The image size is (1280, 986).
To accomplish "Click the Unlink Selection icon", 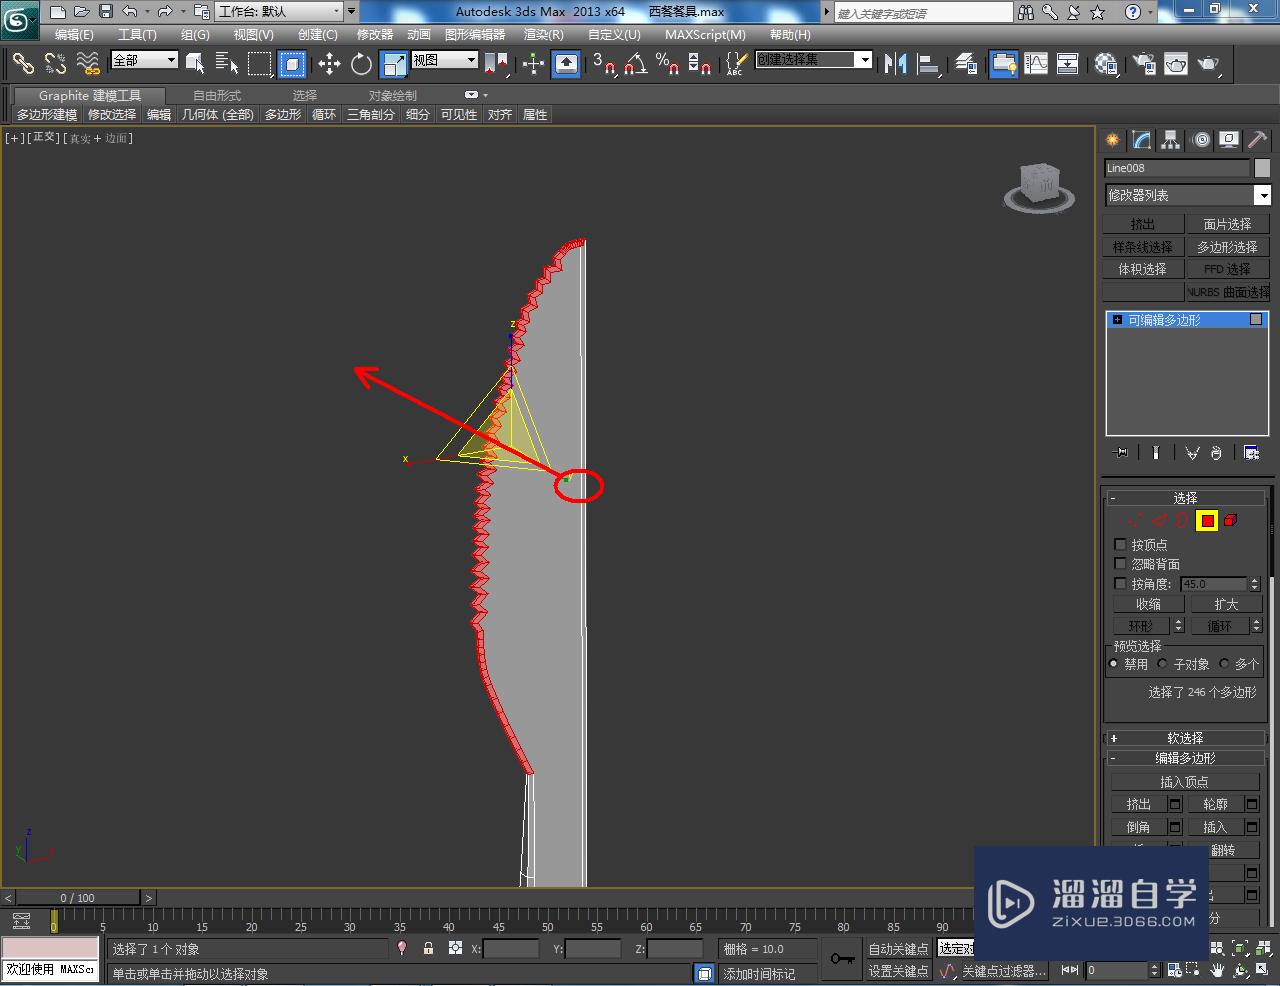I will click(55, 64).
